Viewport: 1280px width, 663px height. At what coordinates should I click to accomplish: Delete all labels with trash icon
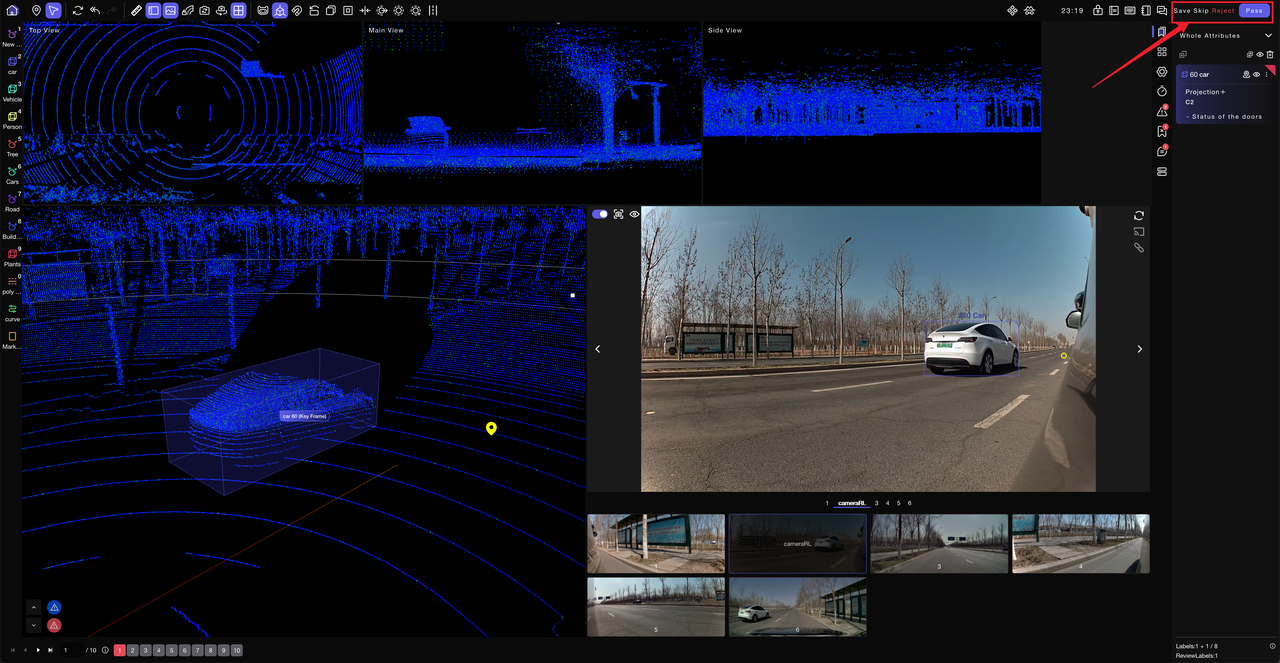[1270, 54]
